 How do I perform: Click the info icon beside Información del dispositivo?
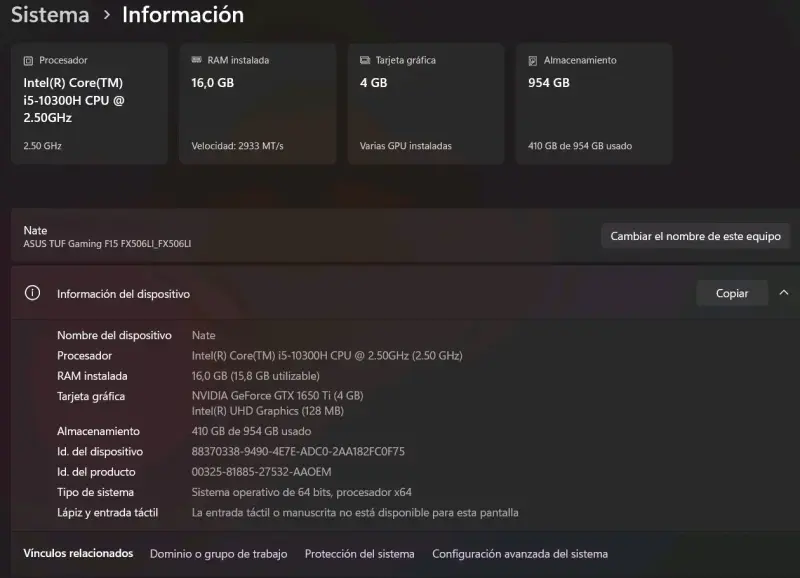tap(32, 293)
